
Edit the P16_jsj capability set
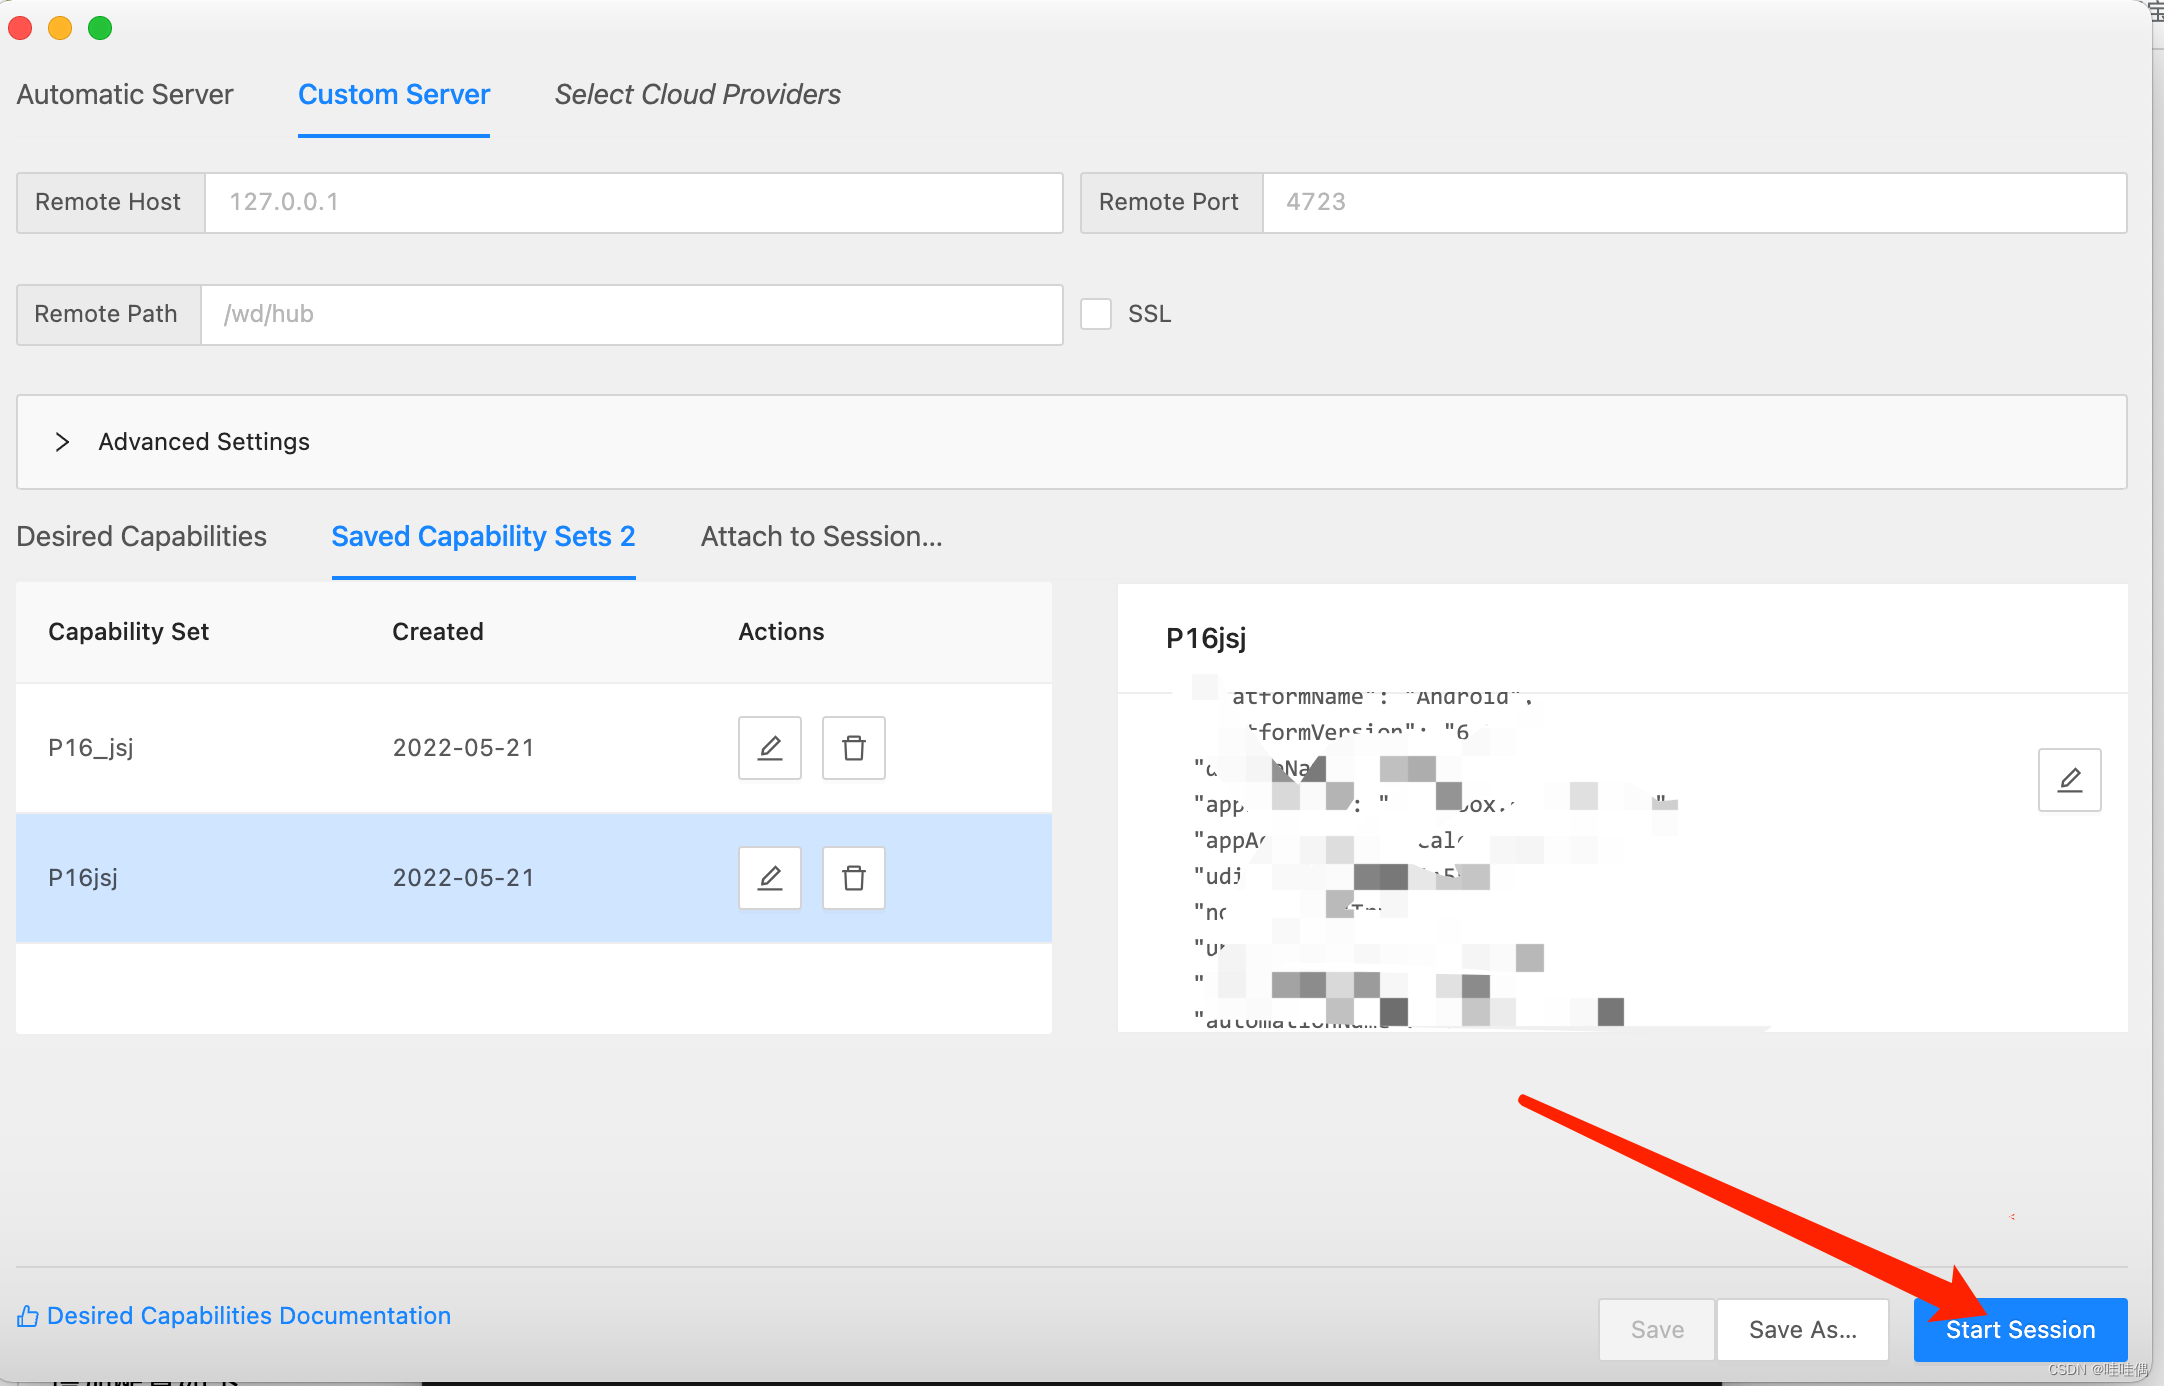pyautogui.click(x=769, y=748)
